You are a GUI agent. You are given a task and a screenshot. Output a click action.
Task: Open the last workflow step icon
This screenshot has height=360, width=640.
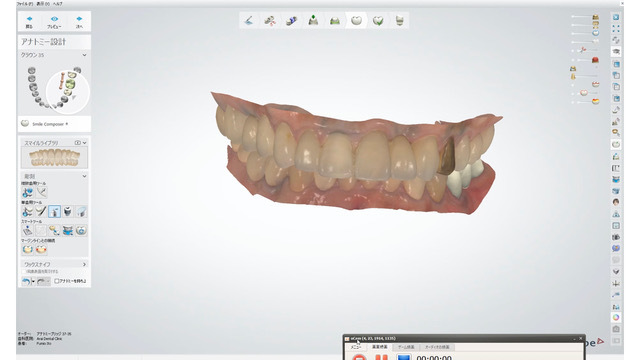tap(400, 20)
